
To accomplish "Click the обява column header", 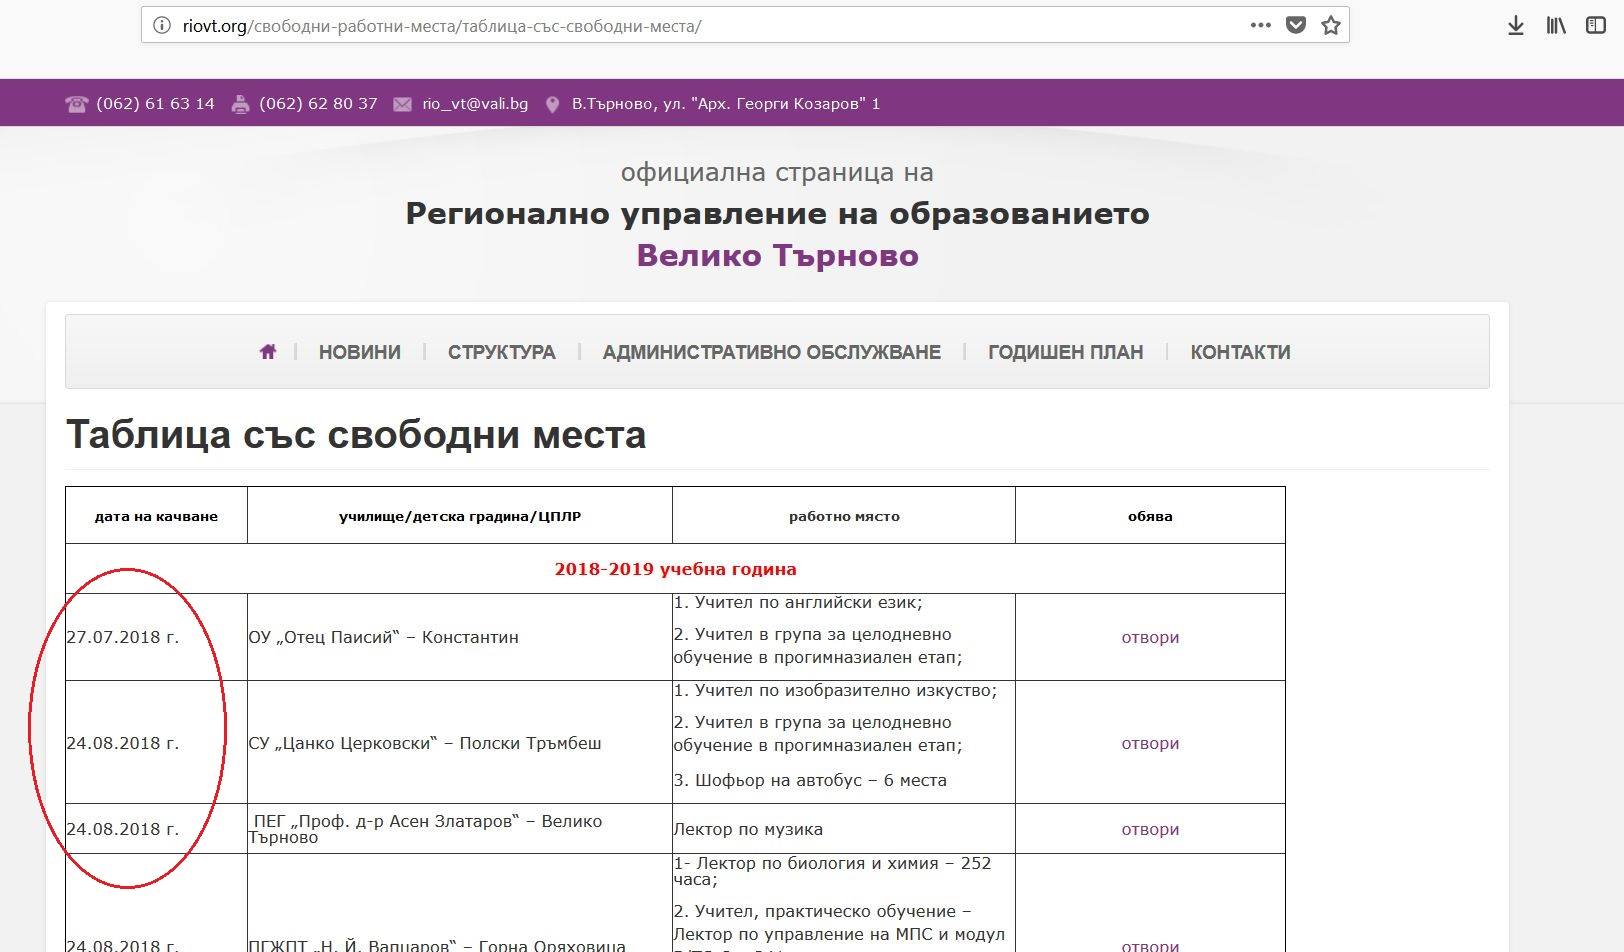I will tap(1150, 516).
